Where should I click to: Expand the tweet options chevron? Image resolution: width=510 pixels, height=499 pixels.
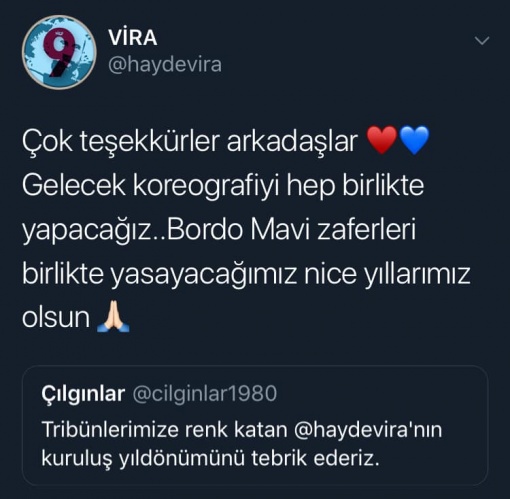coord(482,41)
